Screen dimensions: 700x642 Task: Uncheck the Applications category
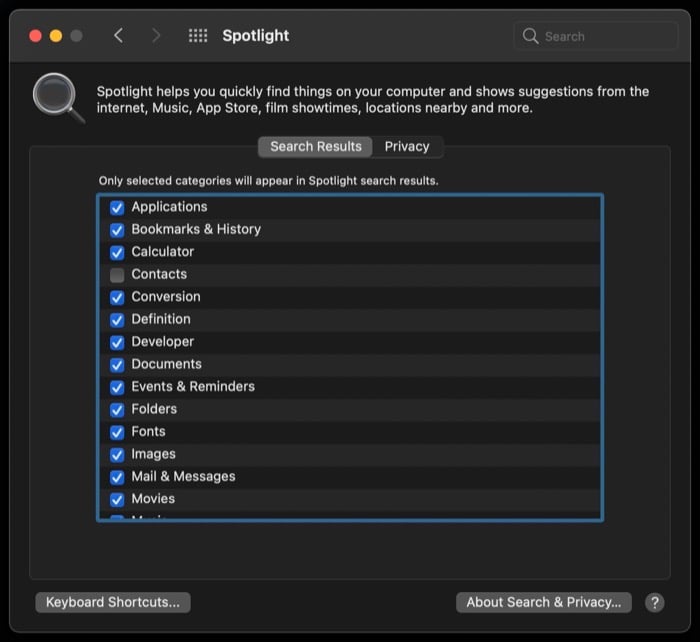(x=117, y=208)
